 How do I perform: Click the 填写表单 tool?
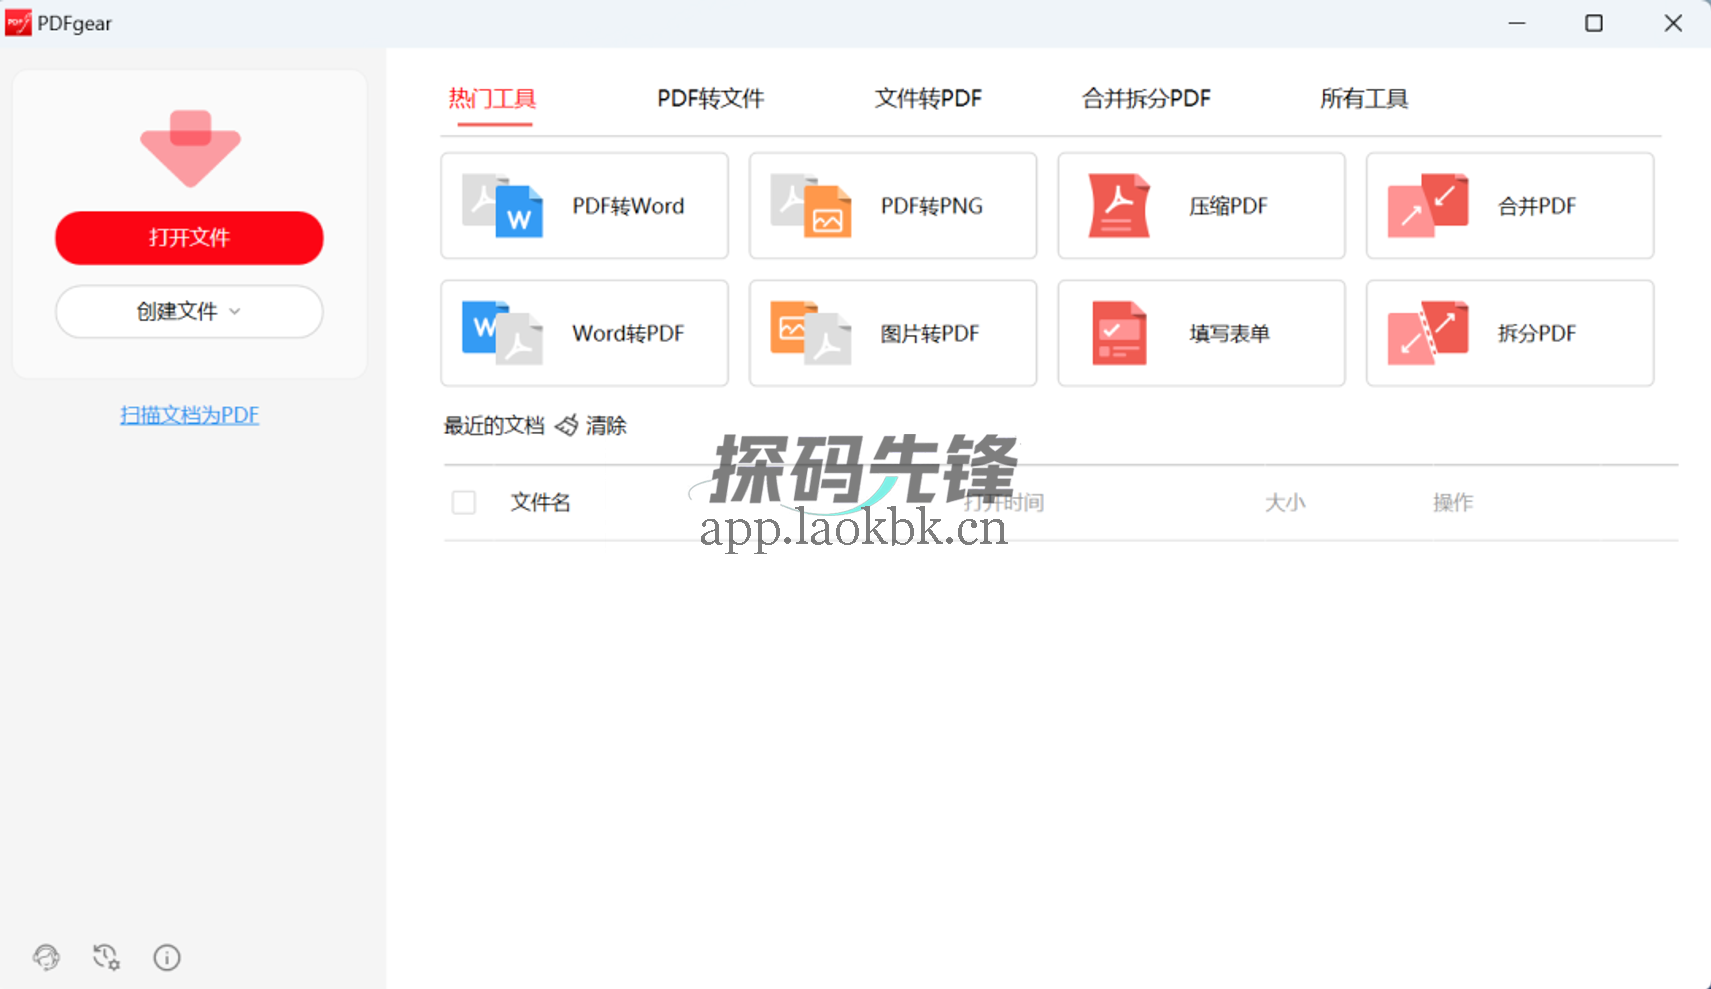1200,333
